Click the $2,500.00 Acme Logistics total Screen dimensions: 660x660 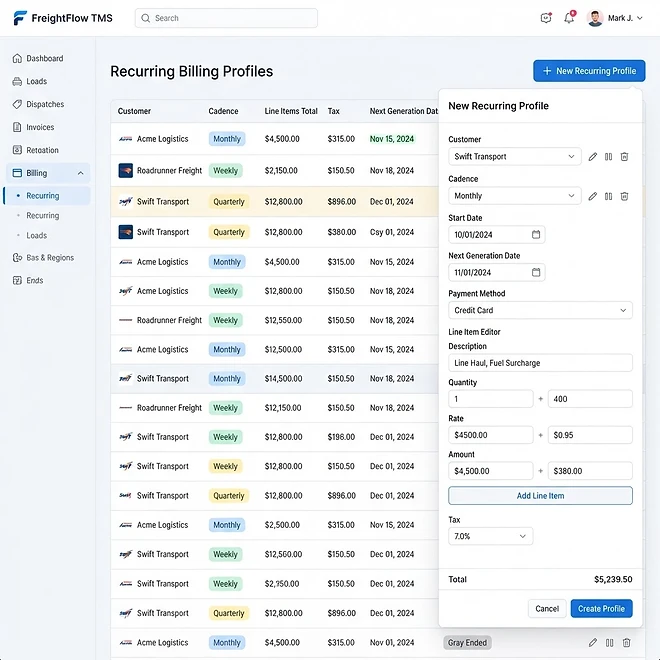click(x=282, y=525)
